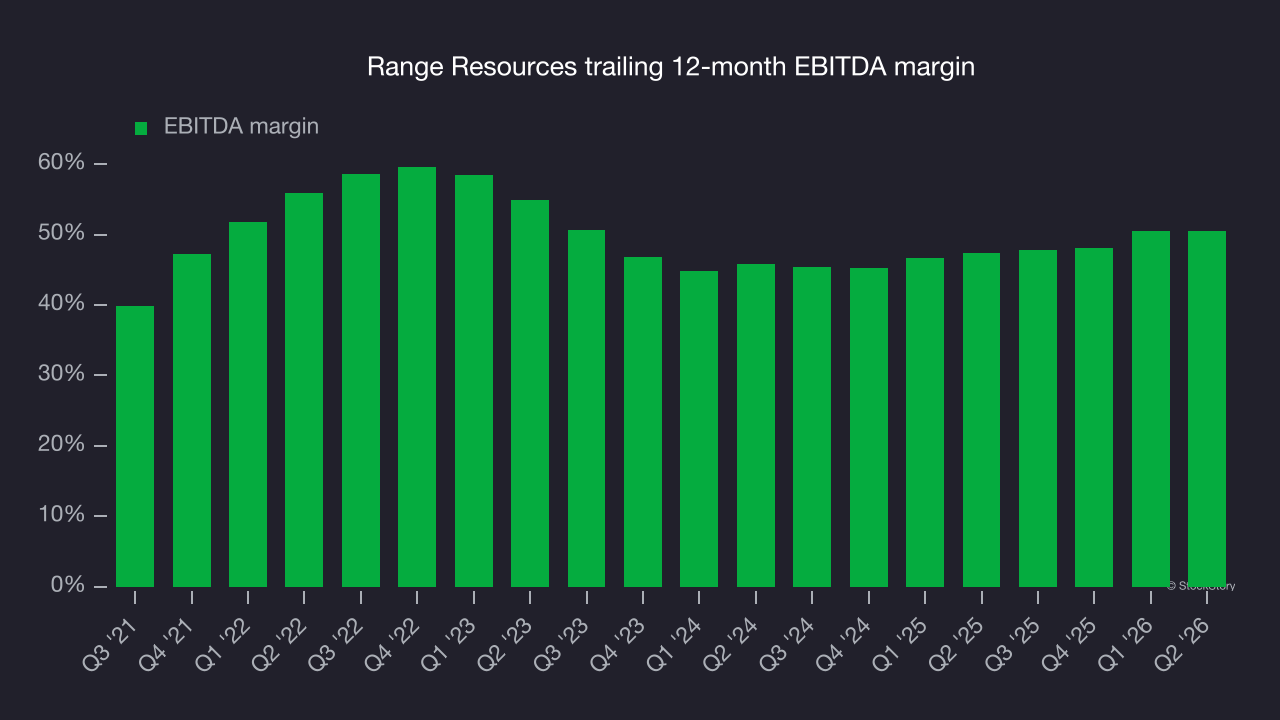Click the green bar for Q3 '23

click(x=586, y=408)
